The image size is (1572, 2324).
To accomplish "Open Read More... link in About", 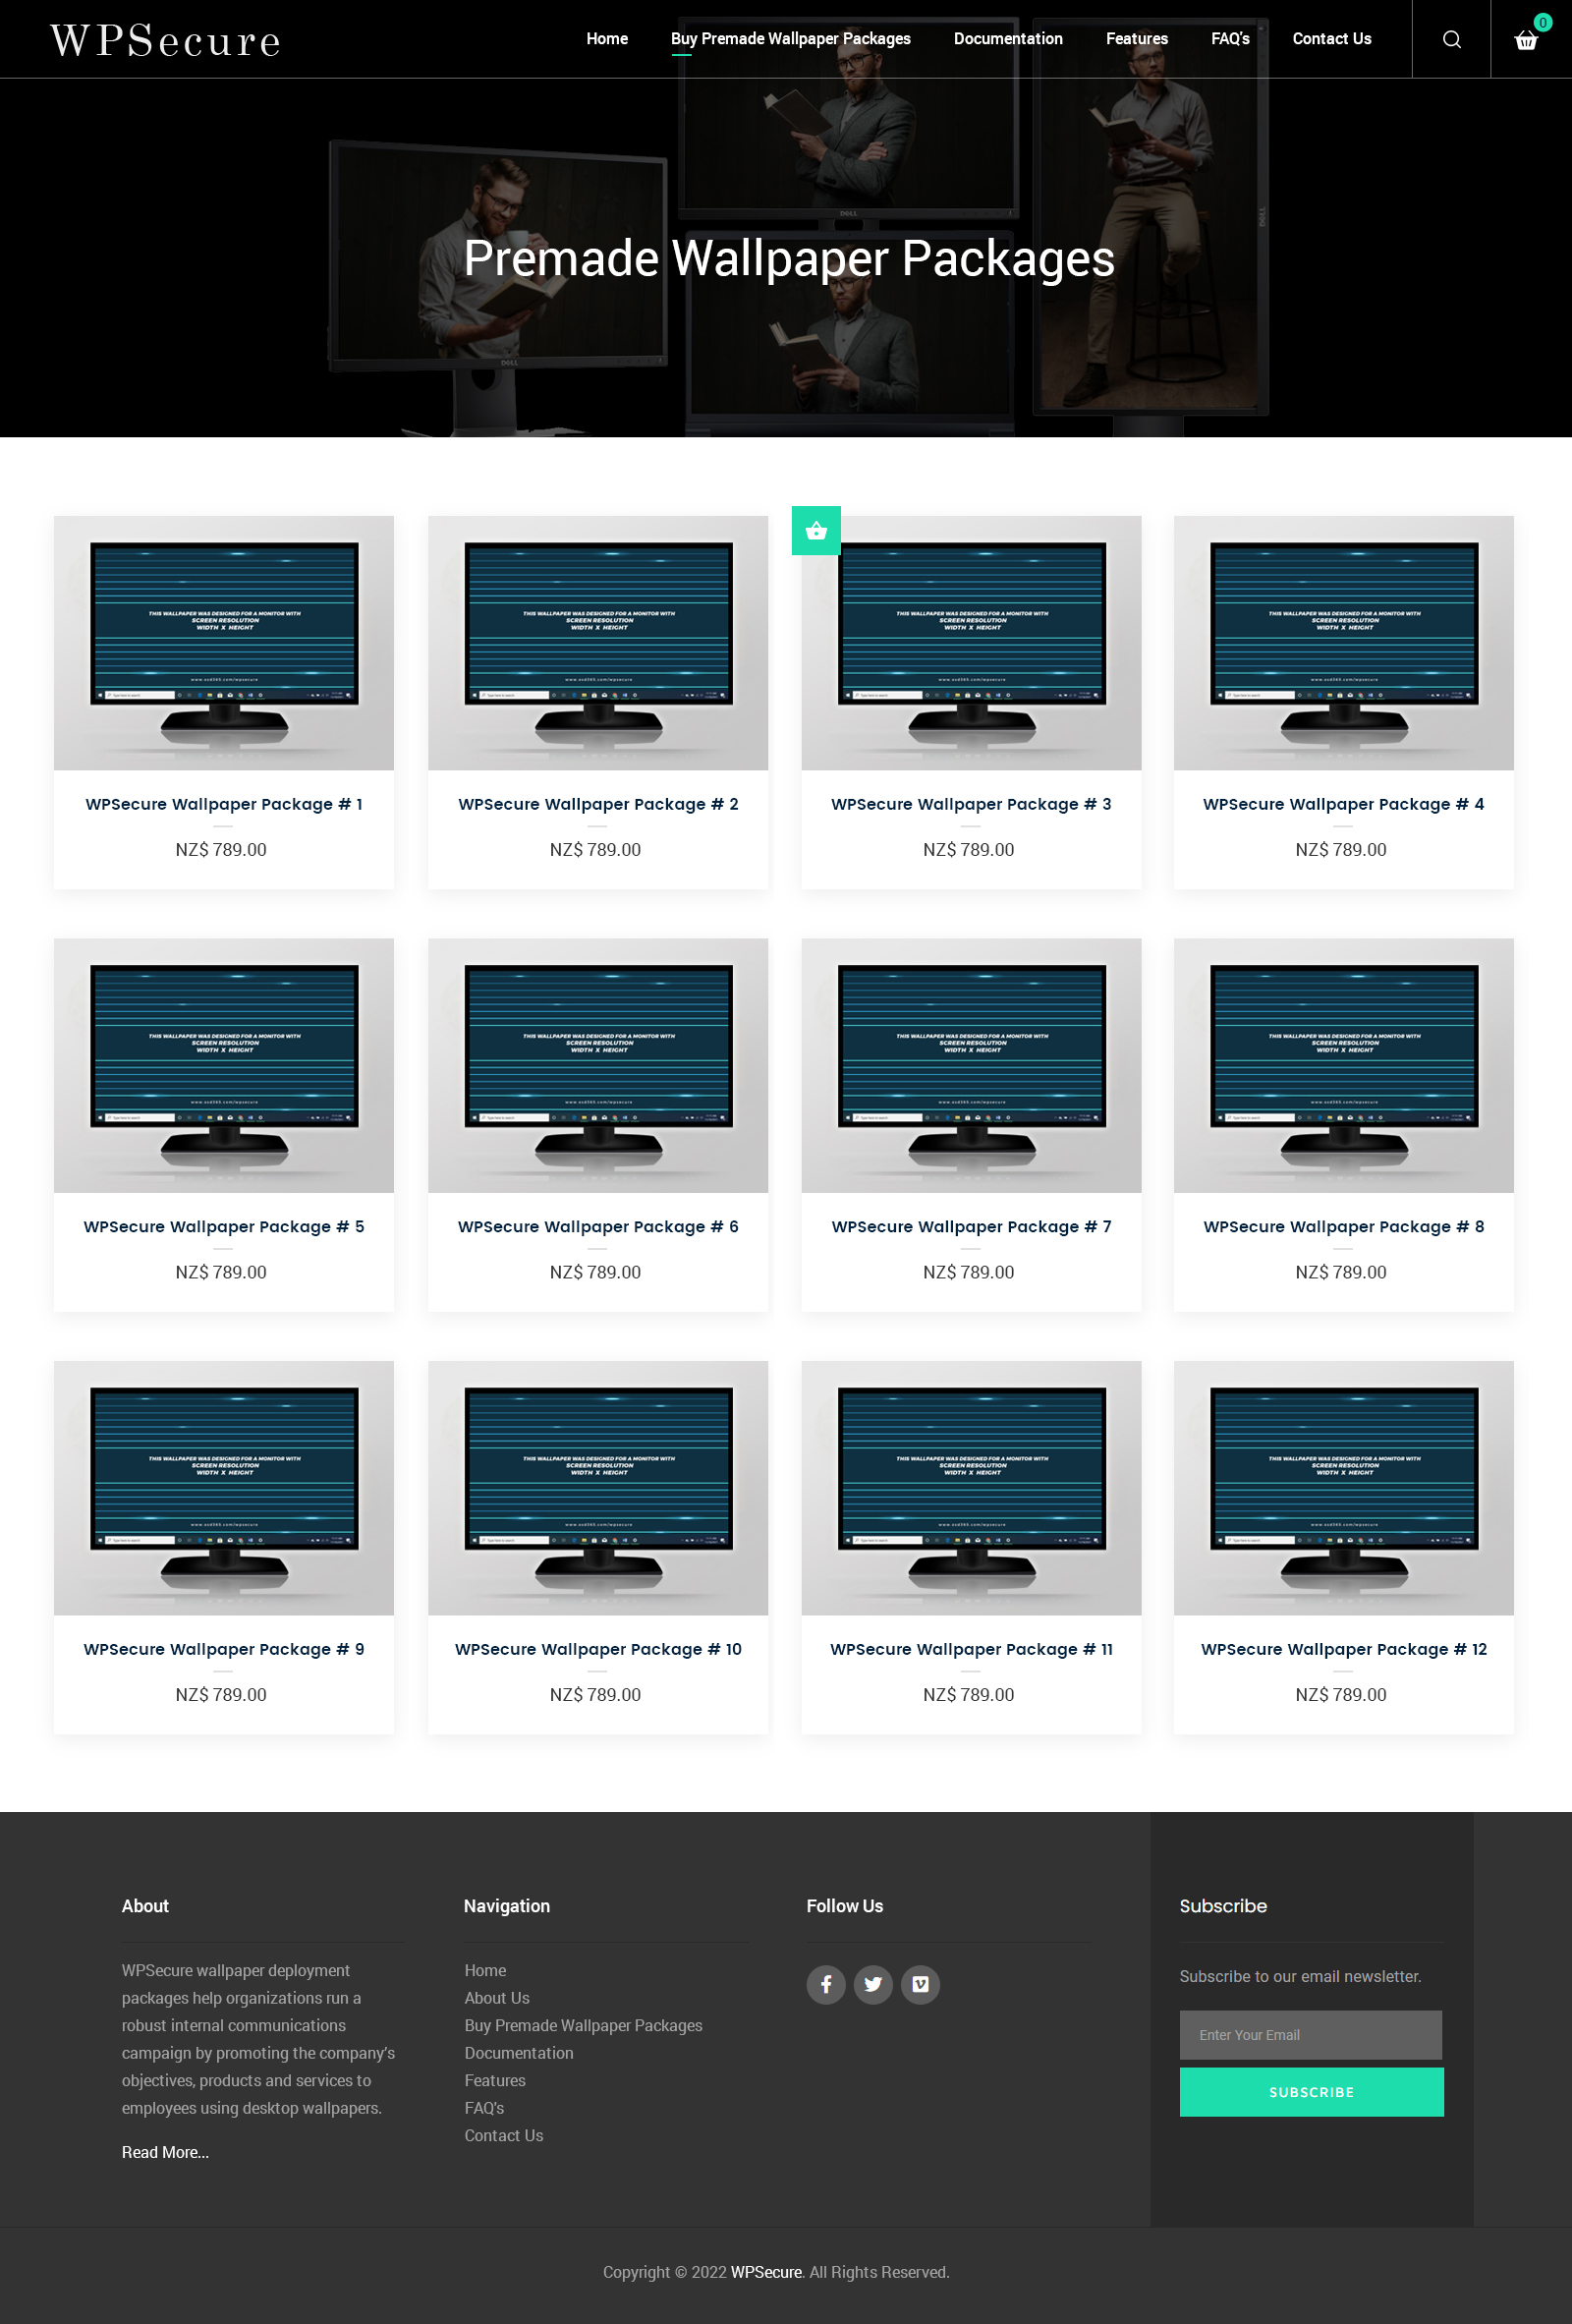I will tap(165, 2152).
